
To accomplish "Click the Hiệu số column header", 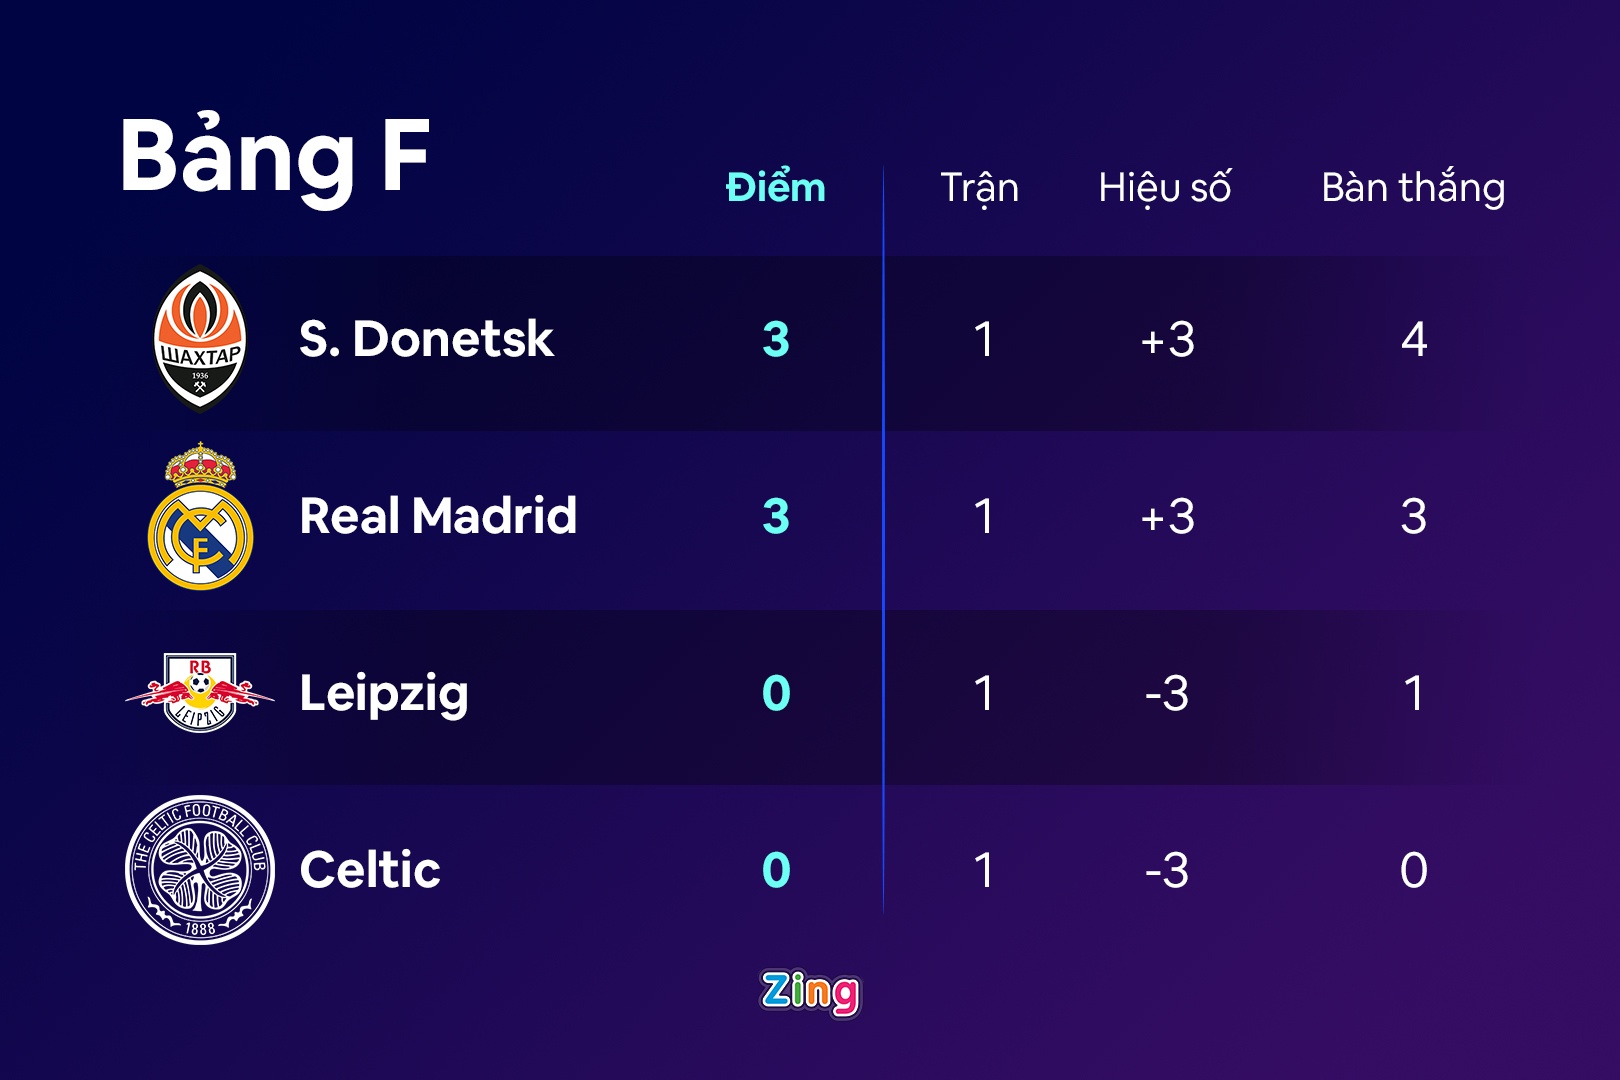I will pyautogui.click(x=1165, y=188).
